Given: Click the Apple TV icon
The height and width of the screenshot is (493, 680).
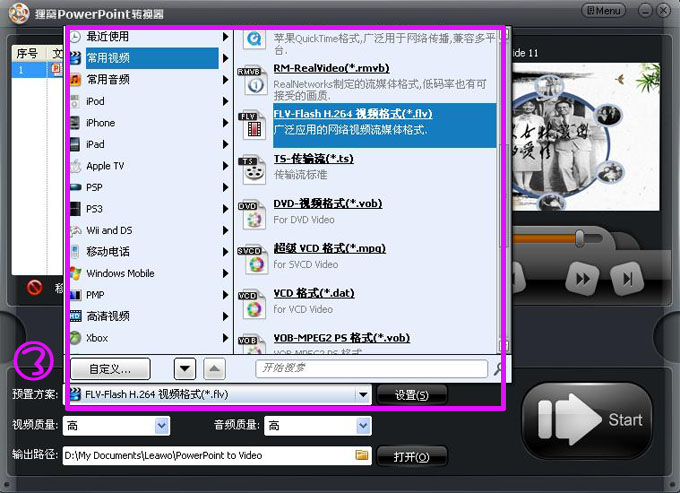Looking at the screenshot, I should [x=75, y=166].
